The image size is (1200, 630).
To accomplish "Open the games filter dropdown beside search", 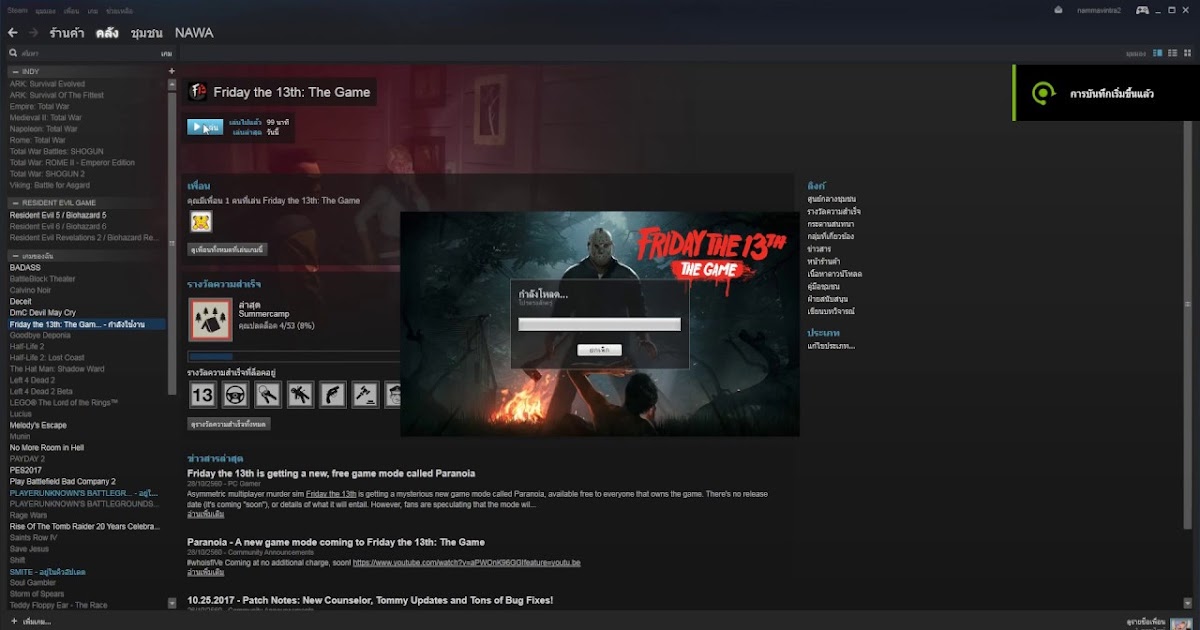I will tap(167, 53).
